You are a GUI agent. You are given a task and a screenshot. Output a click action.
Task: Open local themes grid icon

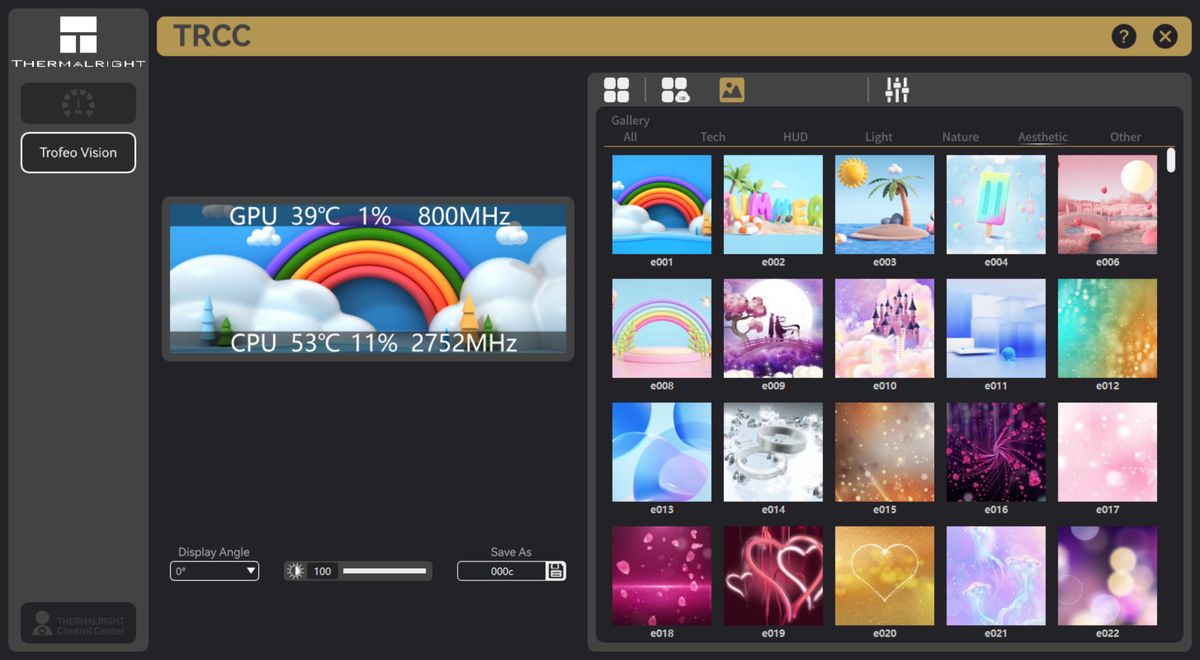pyautogui.click(x=617, y=90)
